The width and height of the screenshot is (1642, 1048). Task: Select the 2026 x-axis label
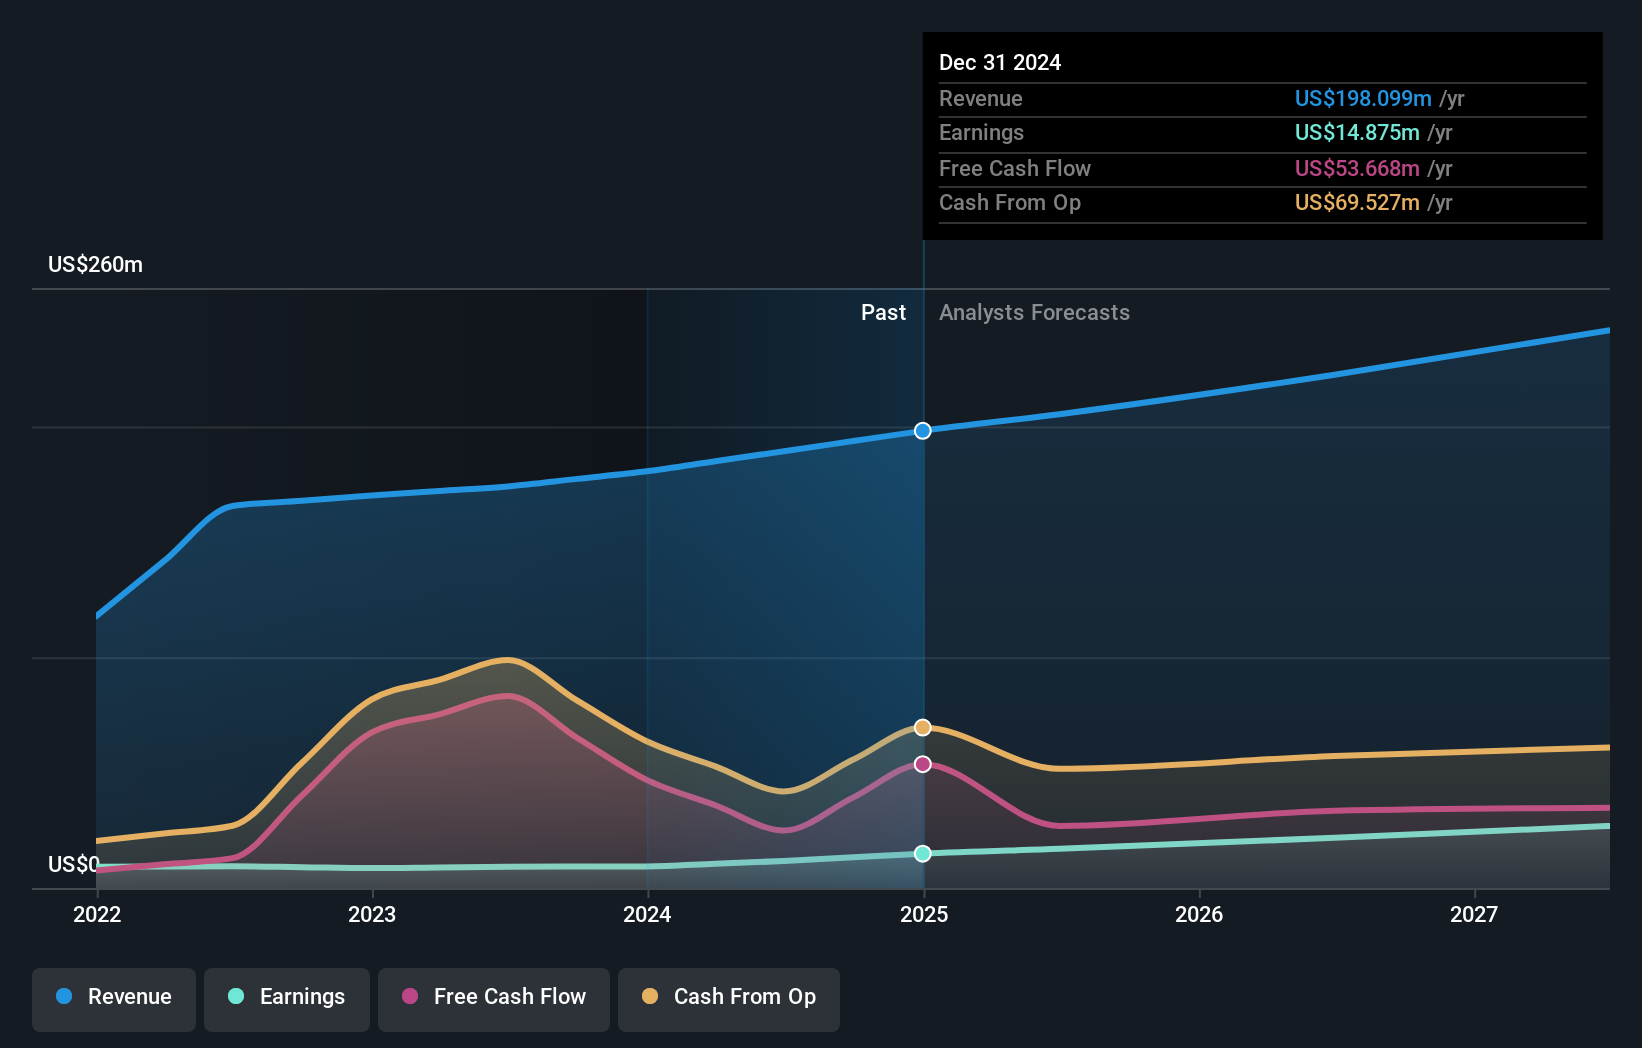click(x=1199, y=914)
